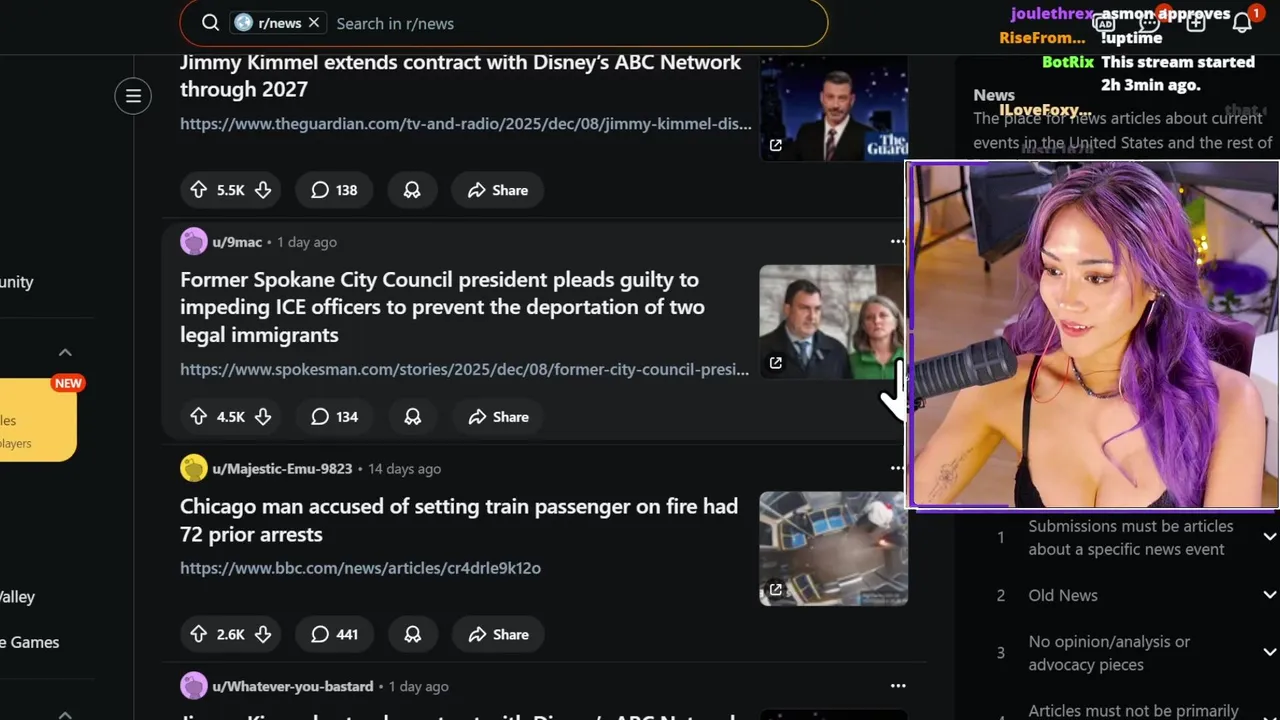Open the Chicago man accused post title
The image size is (1280, 720).
pyautogui.click(x=459, y=520)
